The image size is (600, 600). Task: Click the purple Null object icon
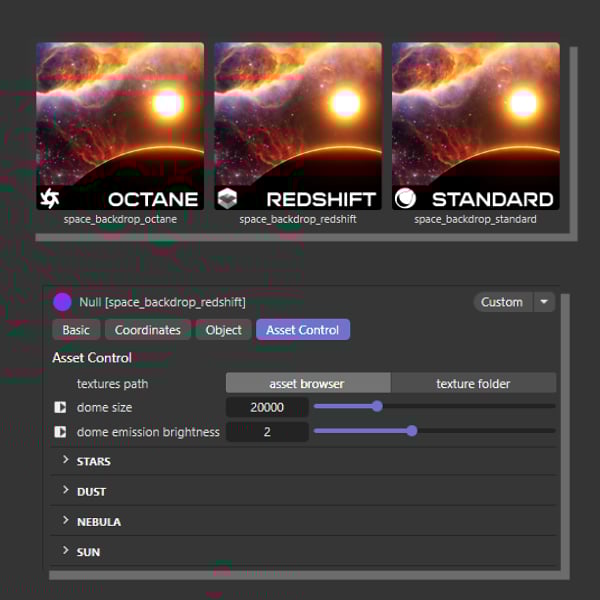pos(62,302)
